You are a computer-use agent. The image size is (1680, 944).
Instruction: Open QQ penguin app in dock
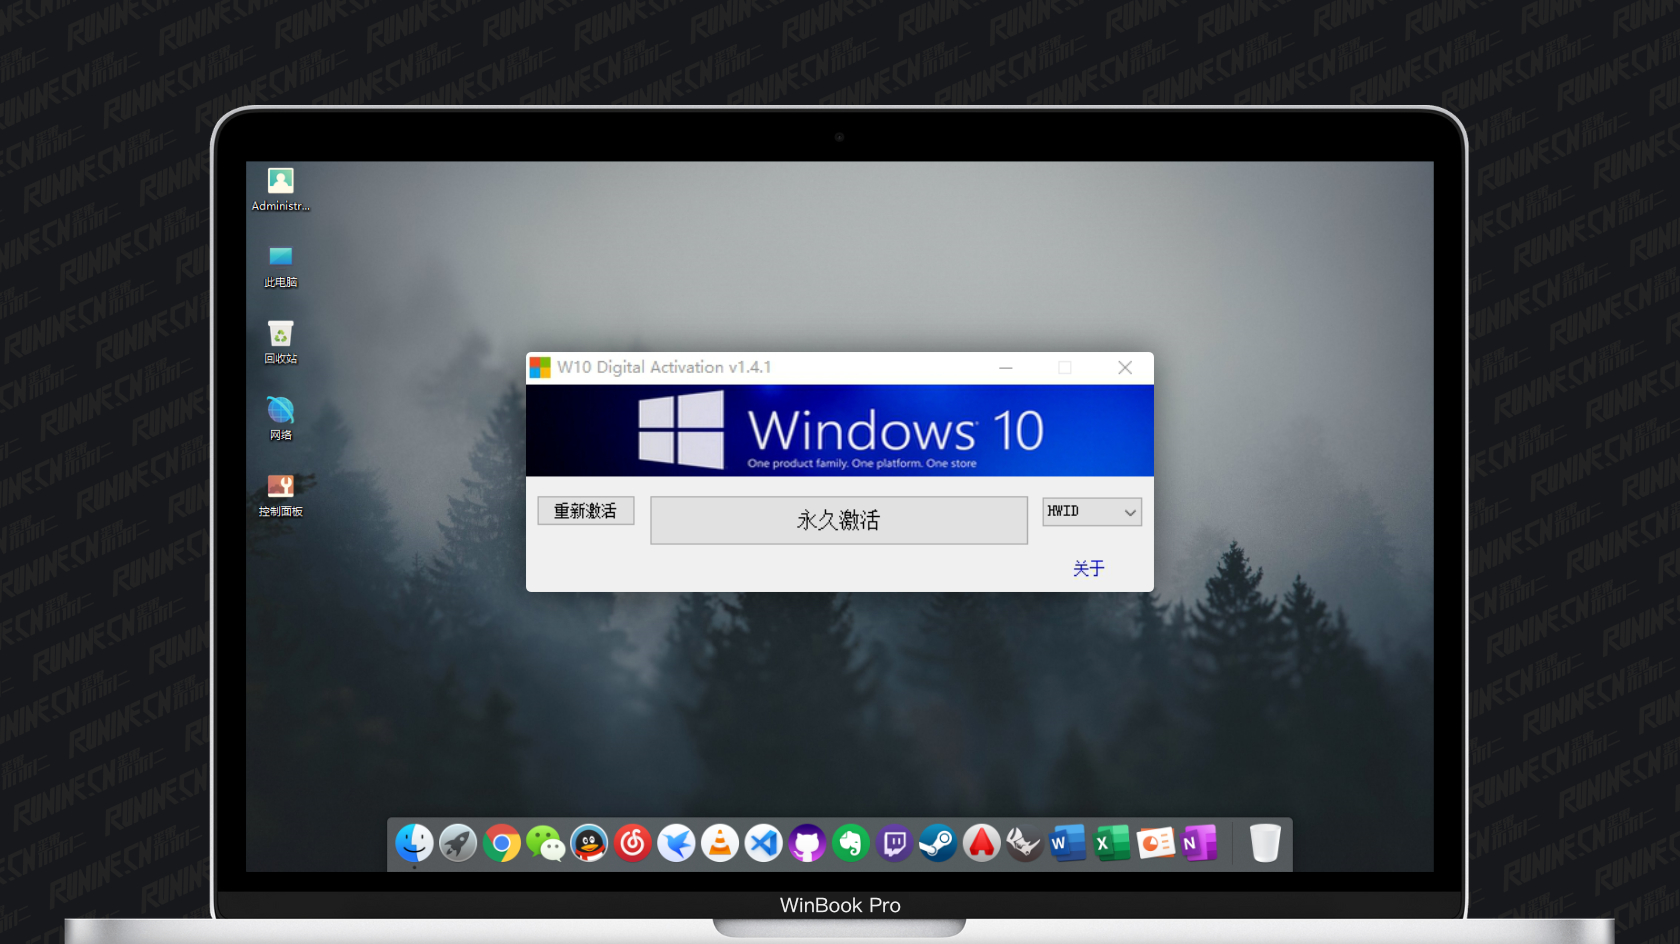(589, 843)
